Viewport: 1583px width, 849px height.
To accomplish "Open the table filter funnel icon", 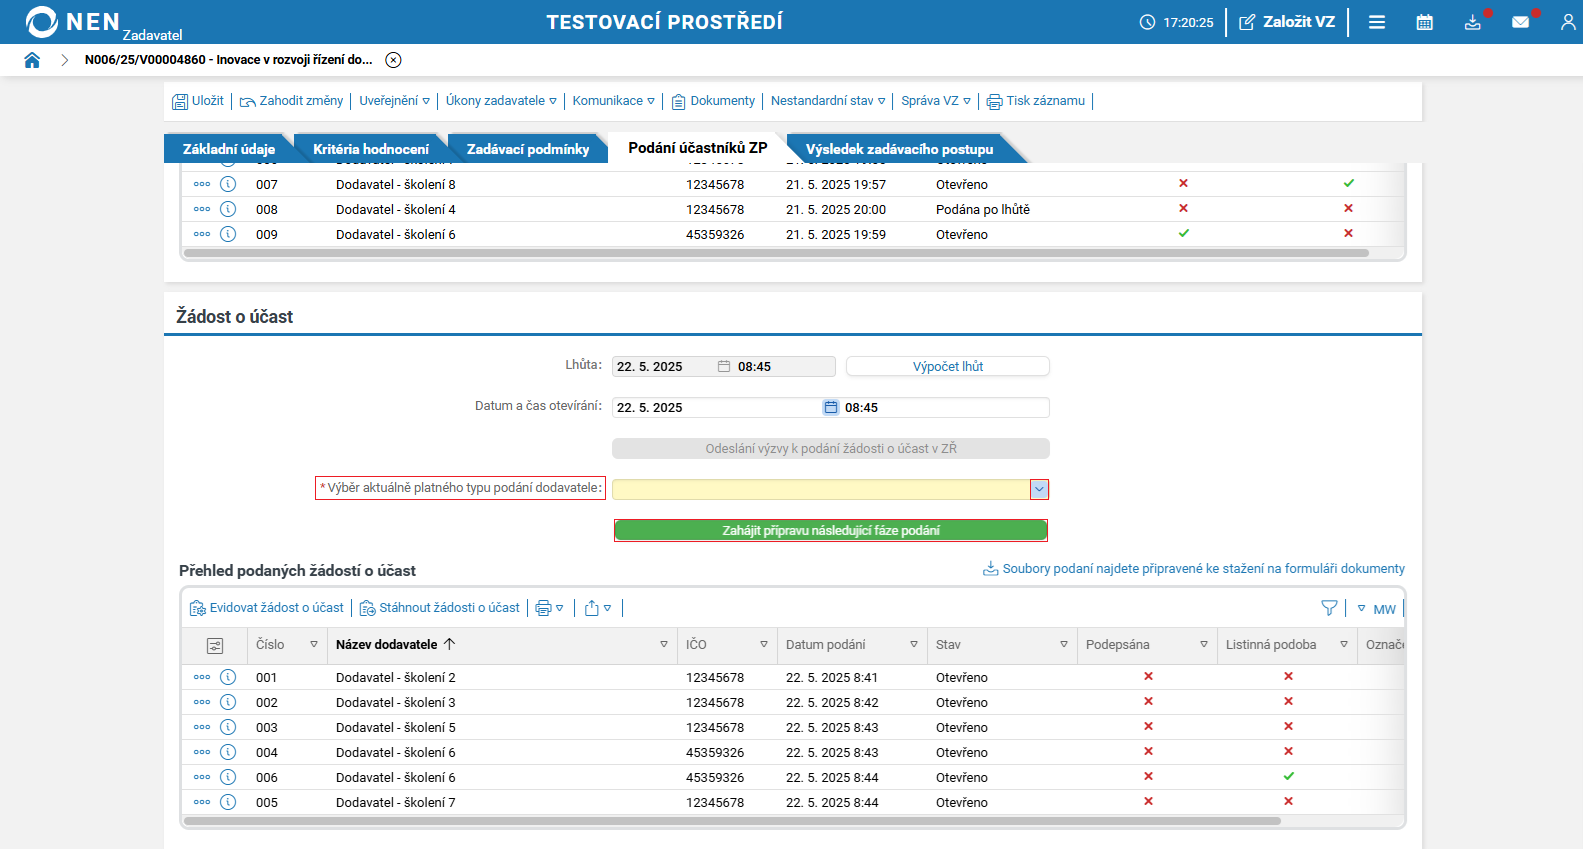I will (x=1329, y=608).
